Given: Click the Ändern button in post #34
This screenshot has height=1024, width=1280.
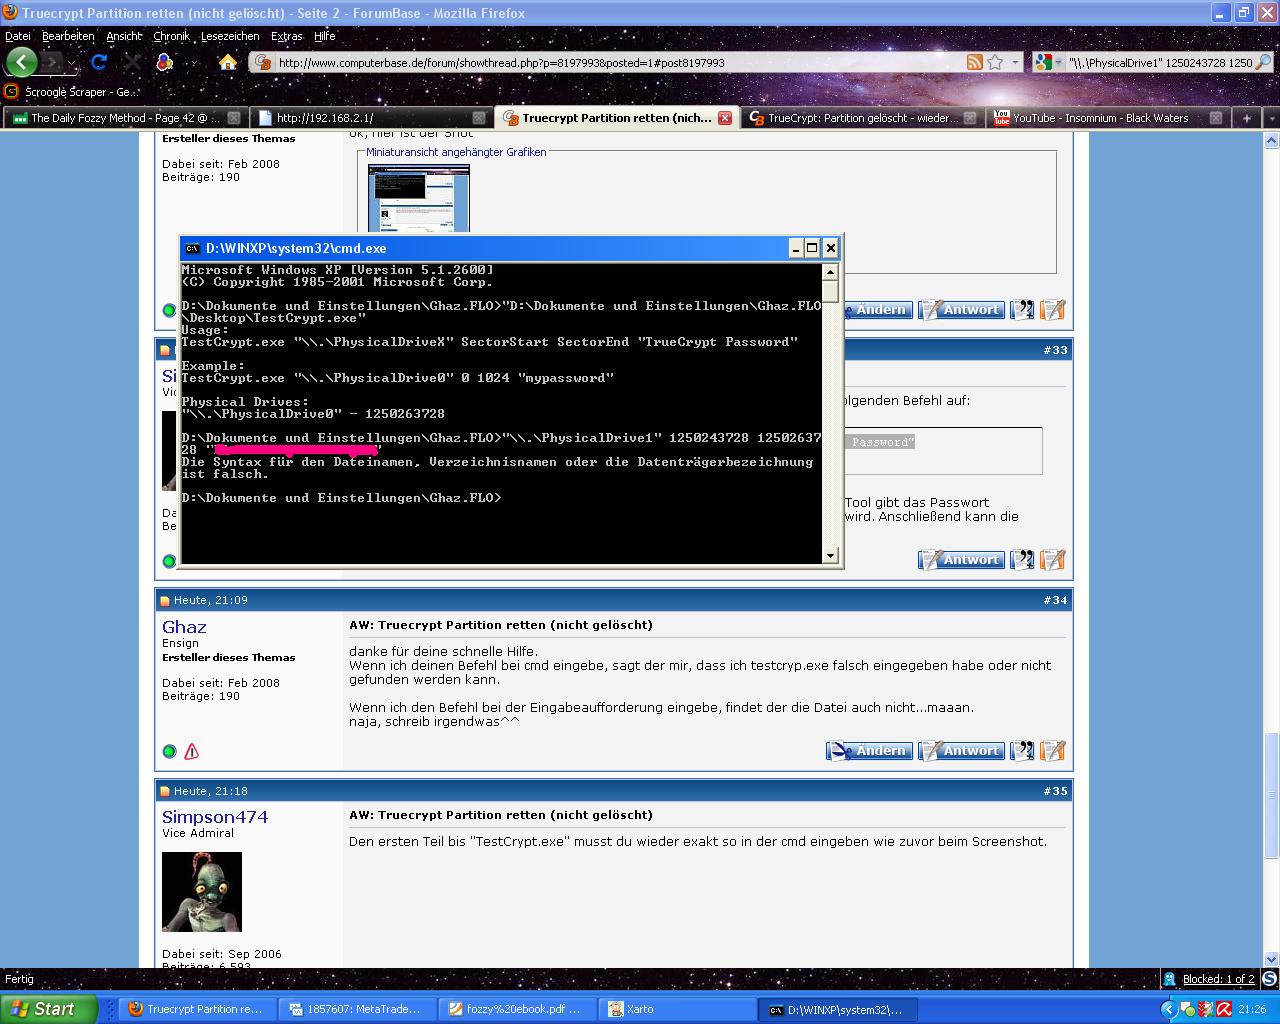Looking at the screenshot, I should [869, 750].
